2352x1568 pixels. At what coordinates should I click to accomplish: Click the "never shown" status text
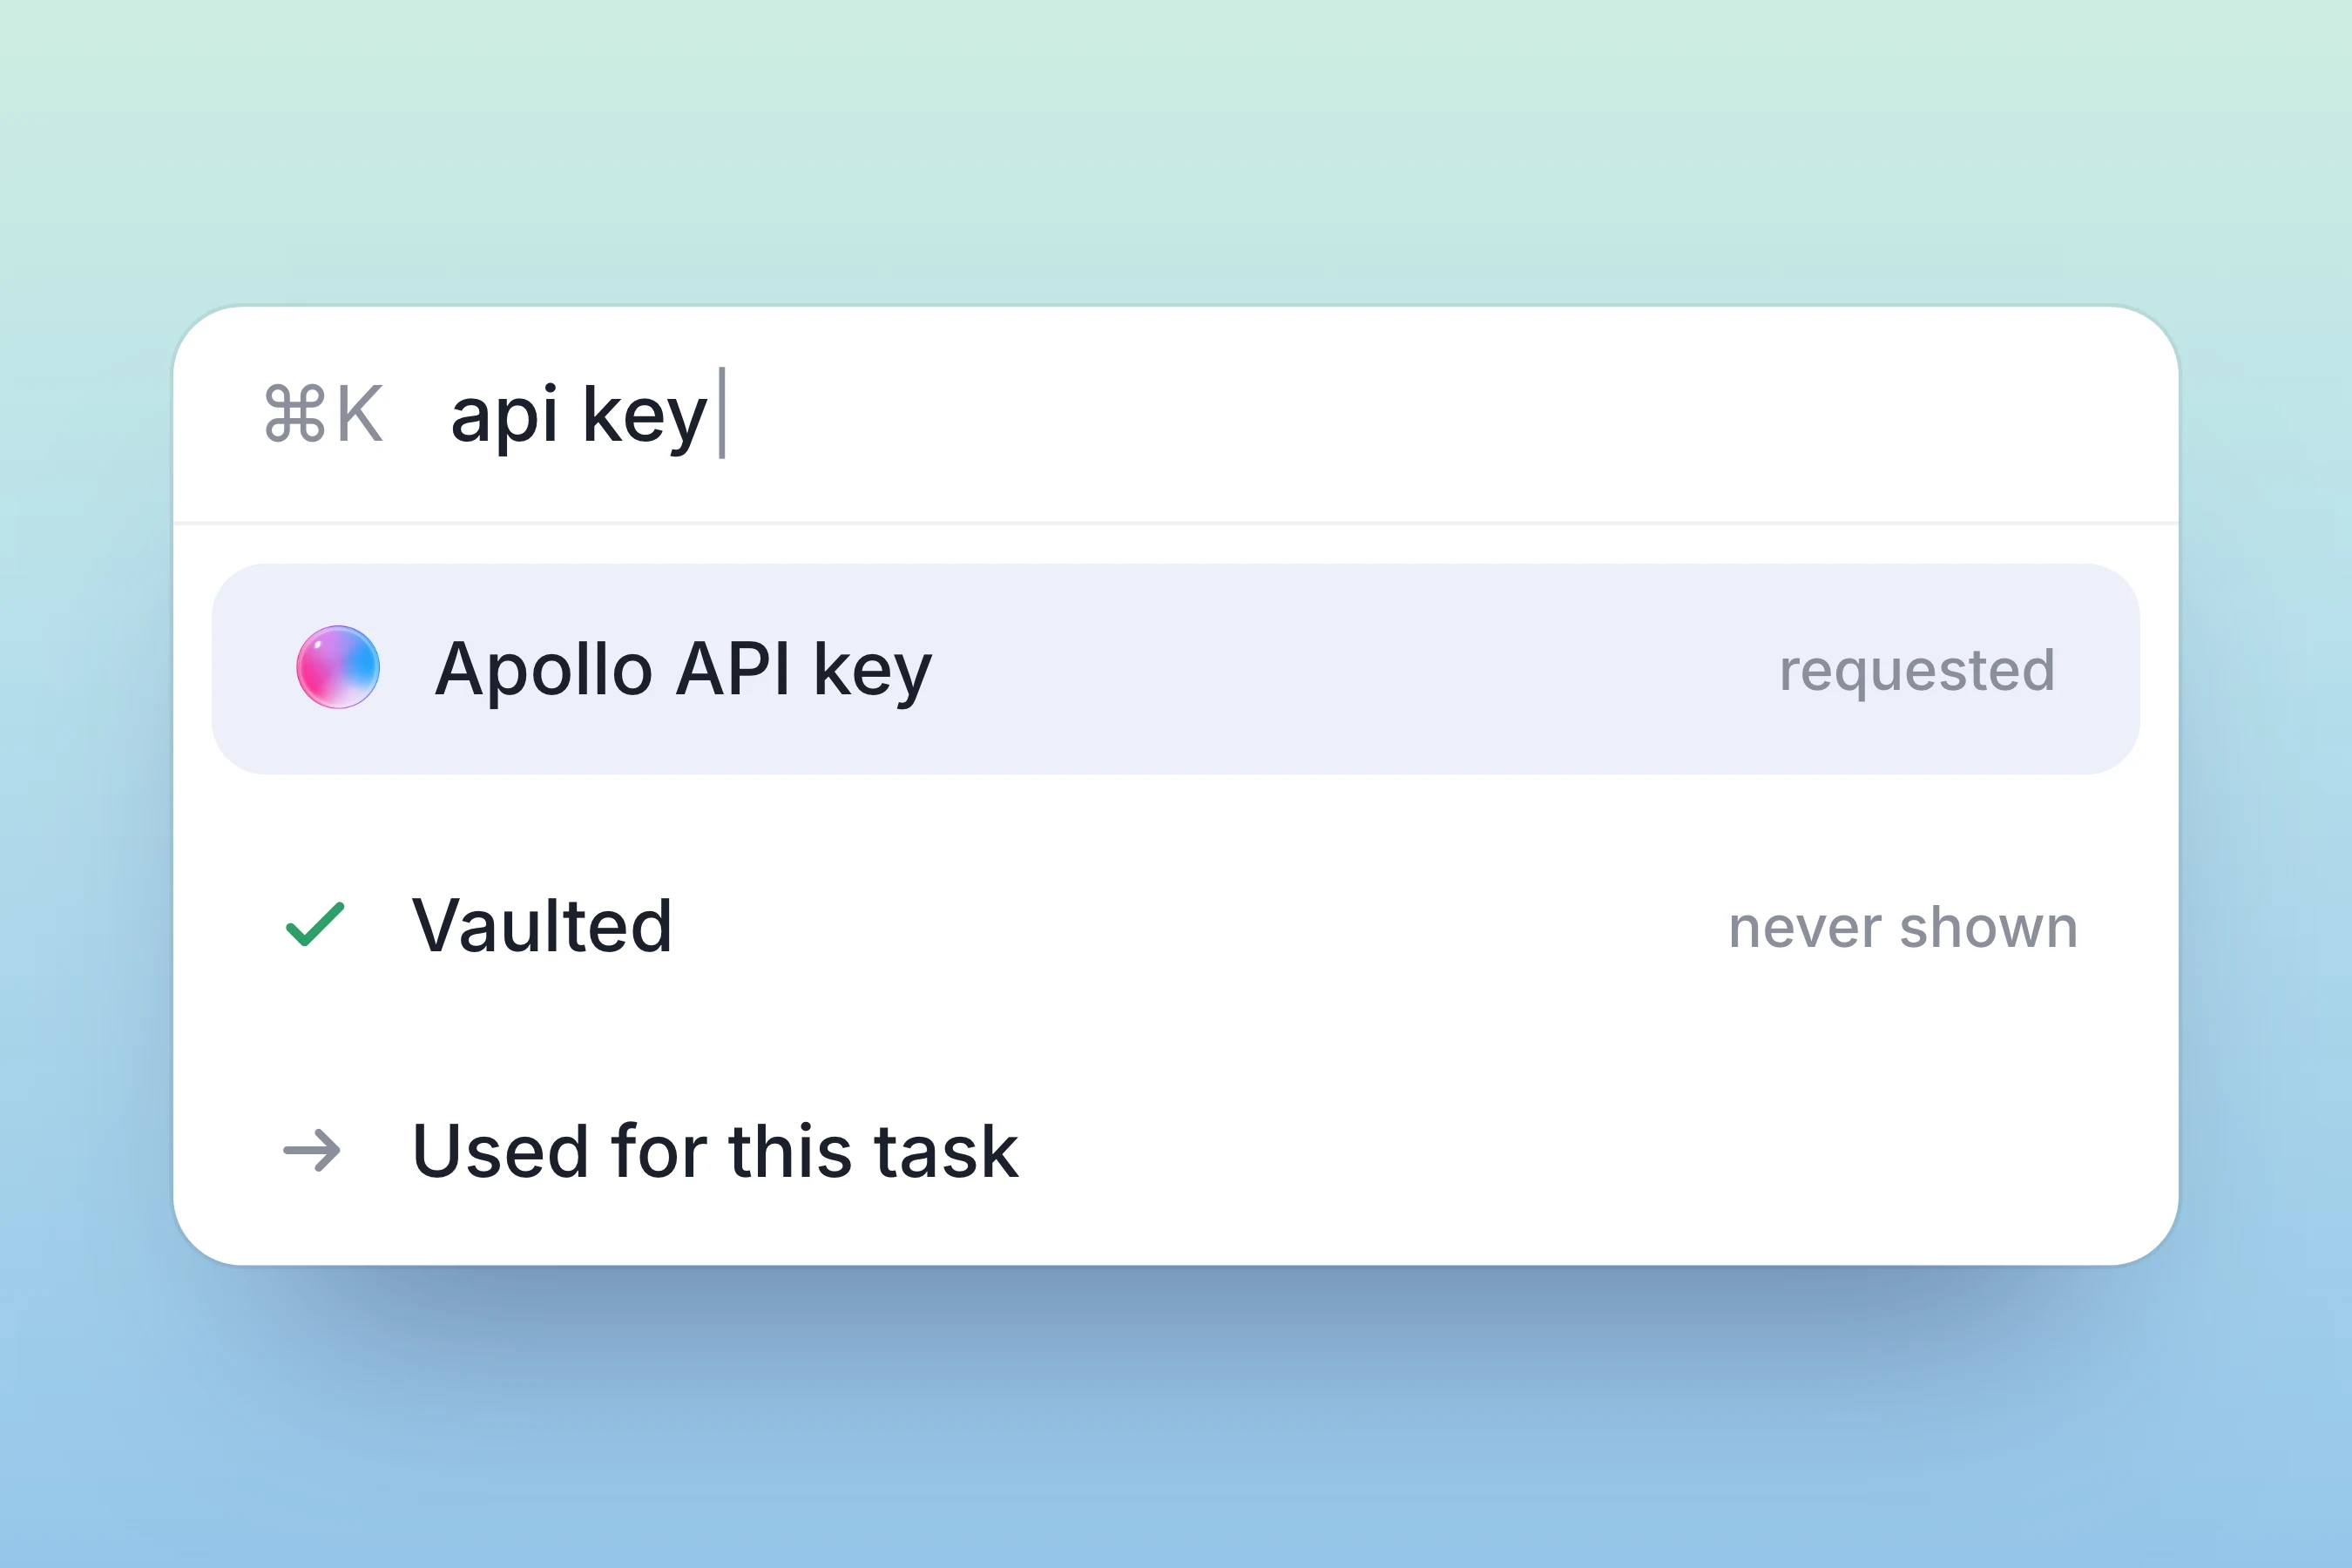[x=1903, y=927]
